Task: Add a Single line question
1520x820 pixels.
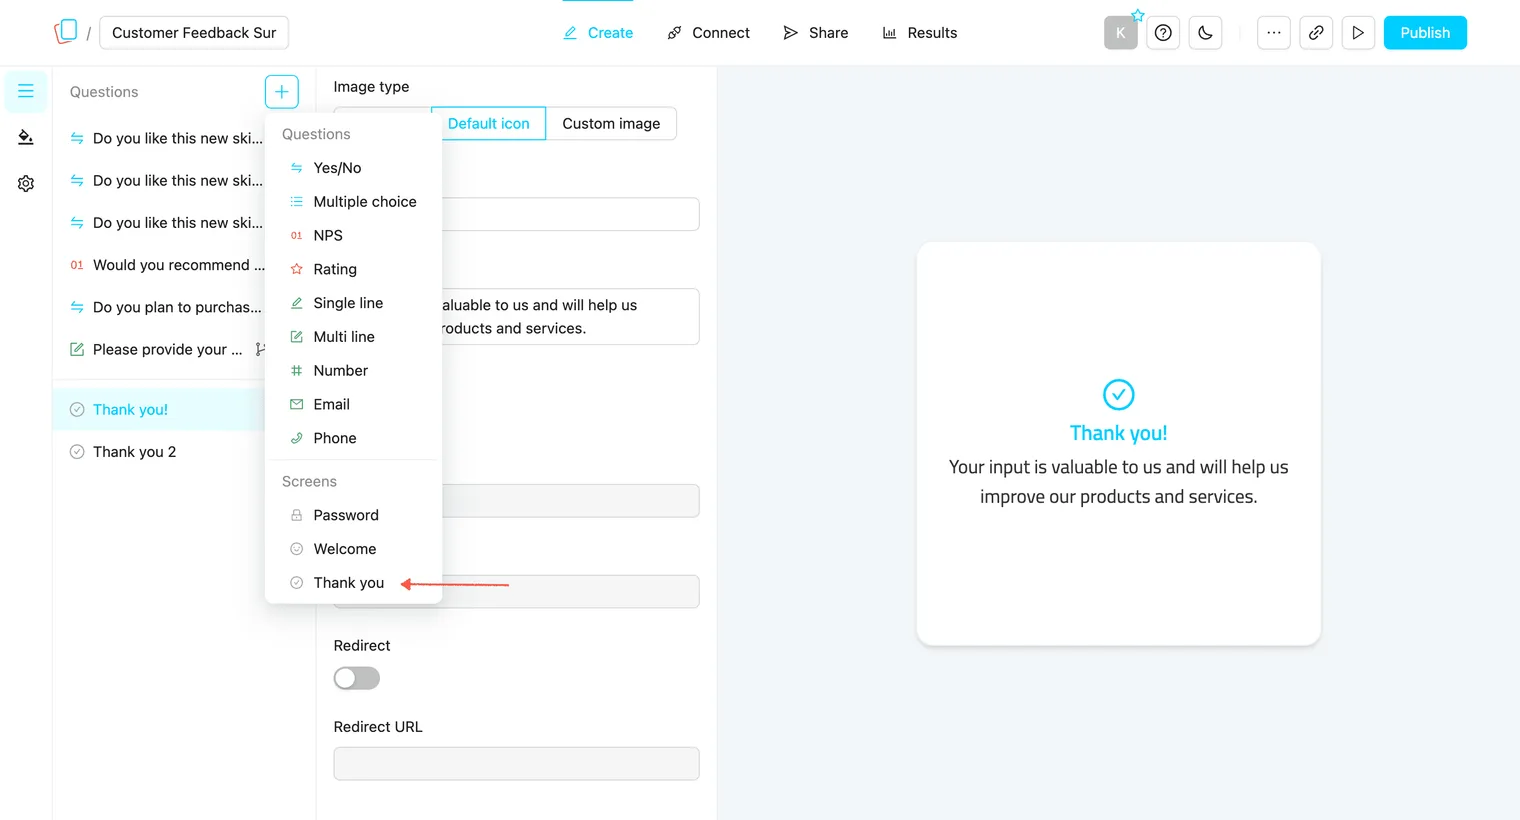Action: pos(354,303)
